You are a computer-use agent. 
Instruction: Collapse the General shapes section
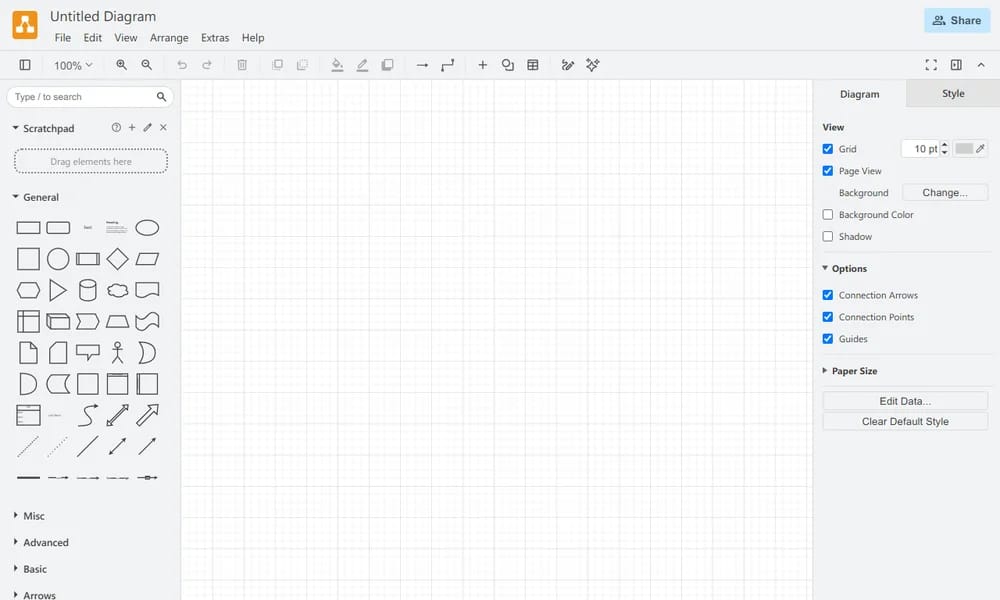coord(36,197)
